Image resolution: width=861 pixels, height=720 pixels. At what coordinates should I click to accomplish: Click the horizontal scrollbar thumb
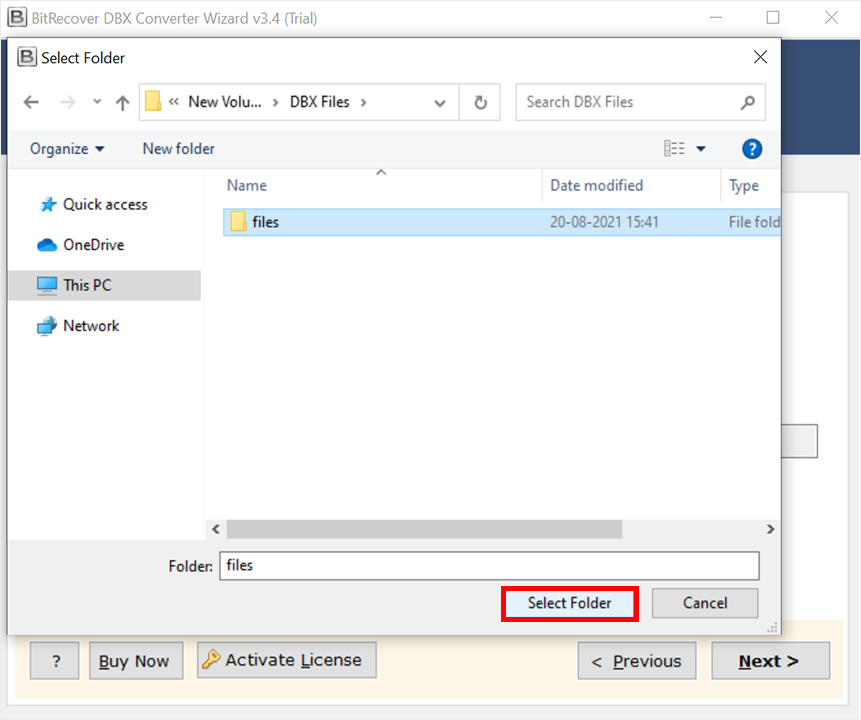coord(424,529)
